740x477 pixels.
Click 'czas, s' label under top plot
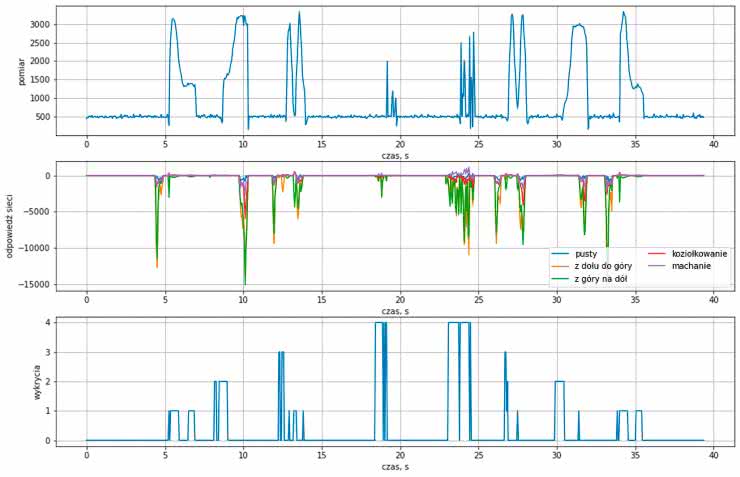point(395,155)
